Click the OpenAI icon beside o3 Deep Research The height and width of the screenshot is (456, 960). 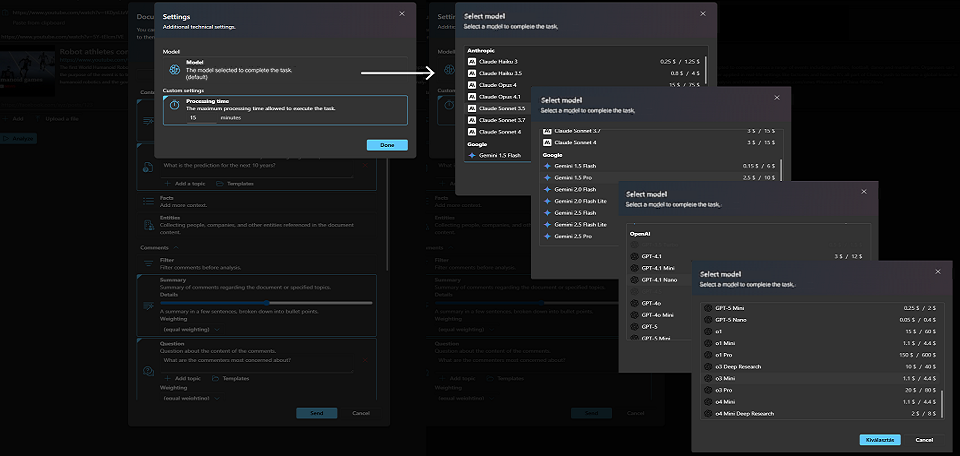click(x=708, y=367)
